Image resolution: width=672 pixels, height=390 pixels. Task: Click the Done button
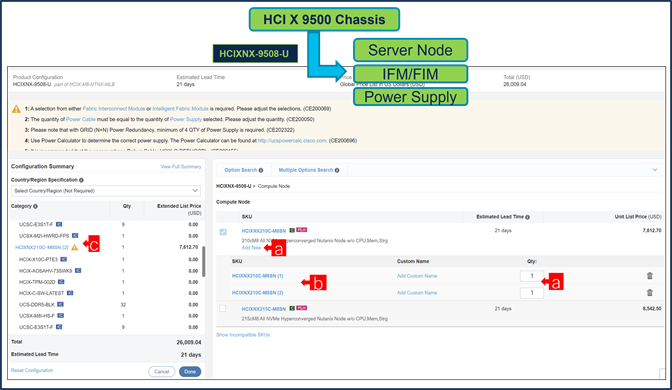pyautogui.click(x=190, y=372)
